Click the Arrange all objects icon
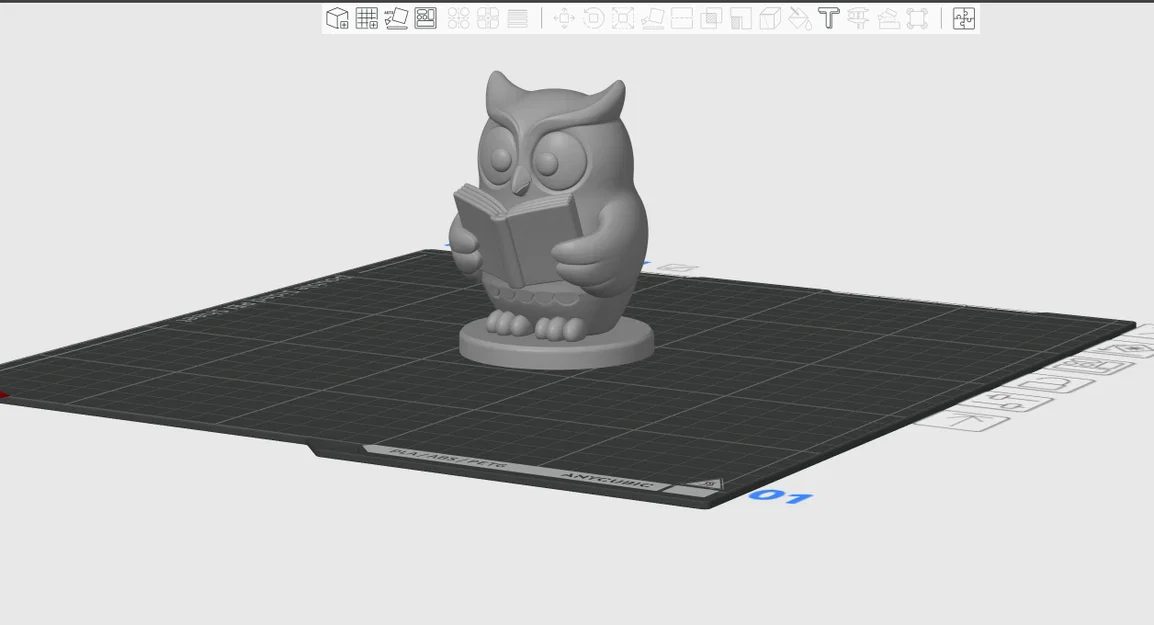Viewport: 1154px width, 625px height. [425, 18]
